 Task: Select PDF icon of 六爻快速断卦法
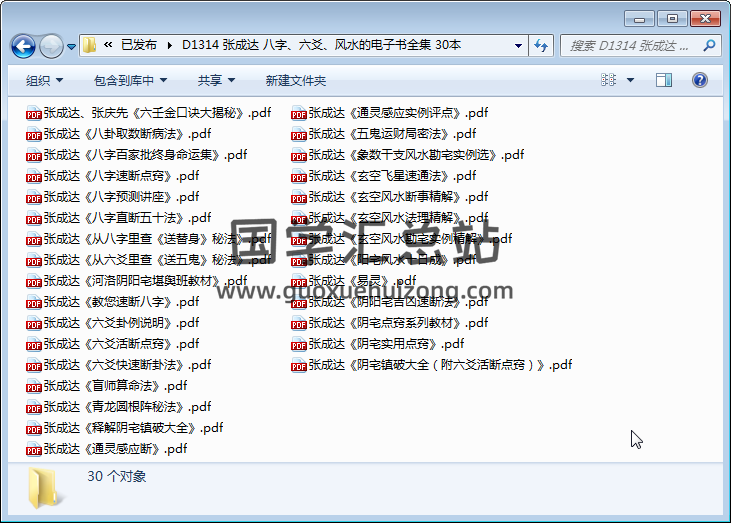tap(34, 365)
